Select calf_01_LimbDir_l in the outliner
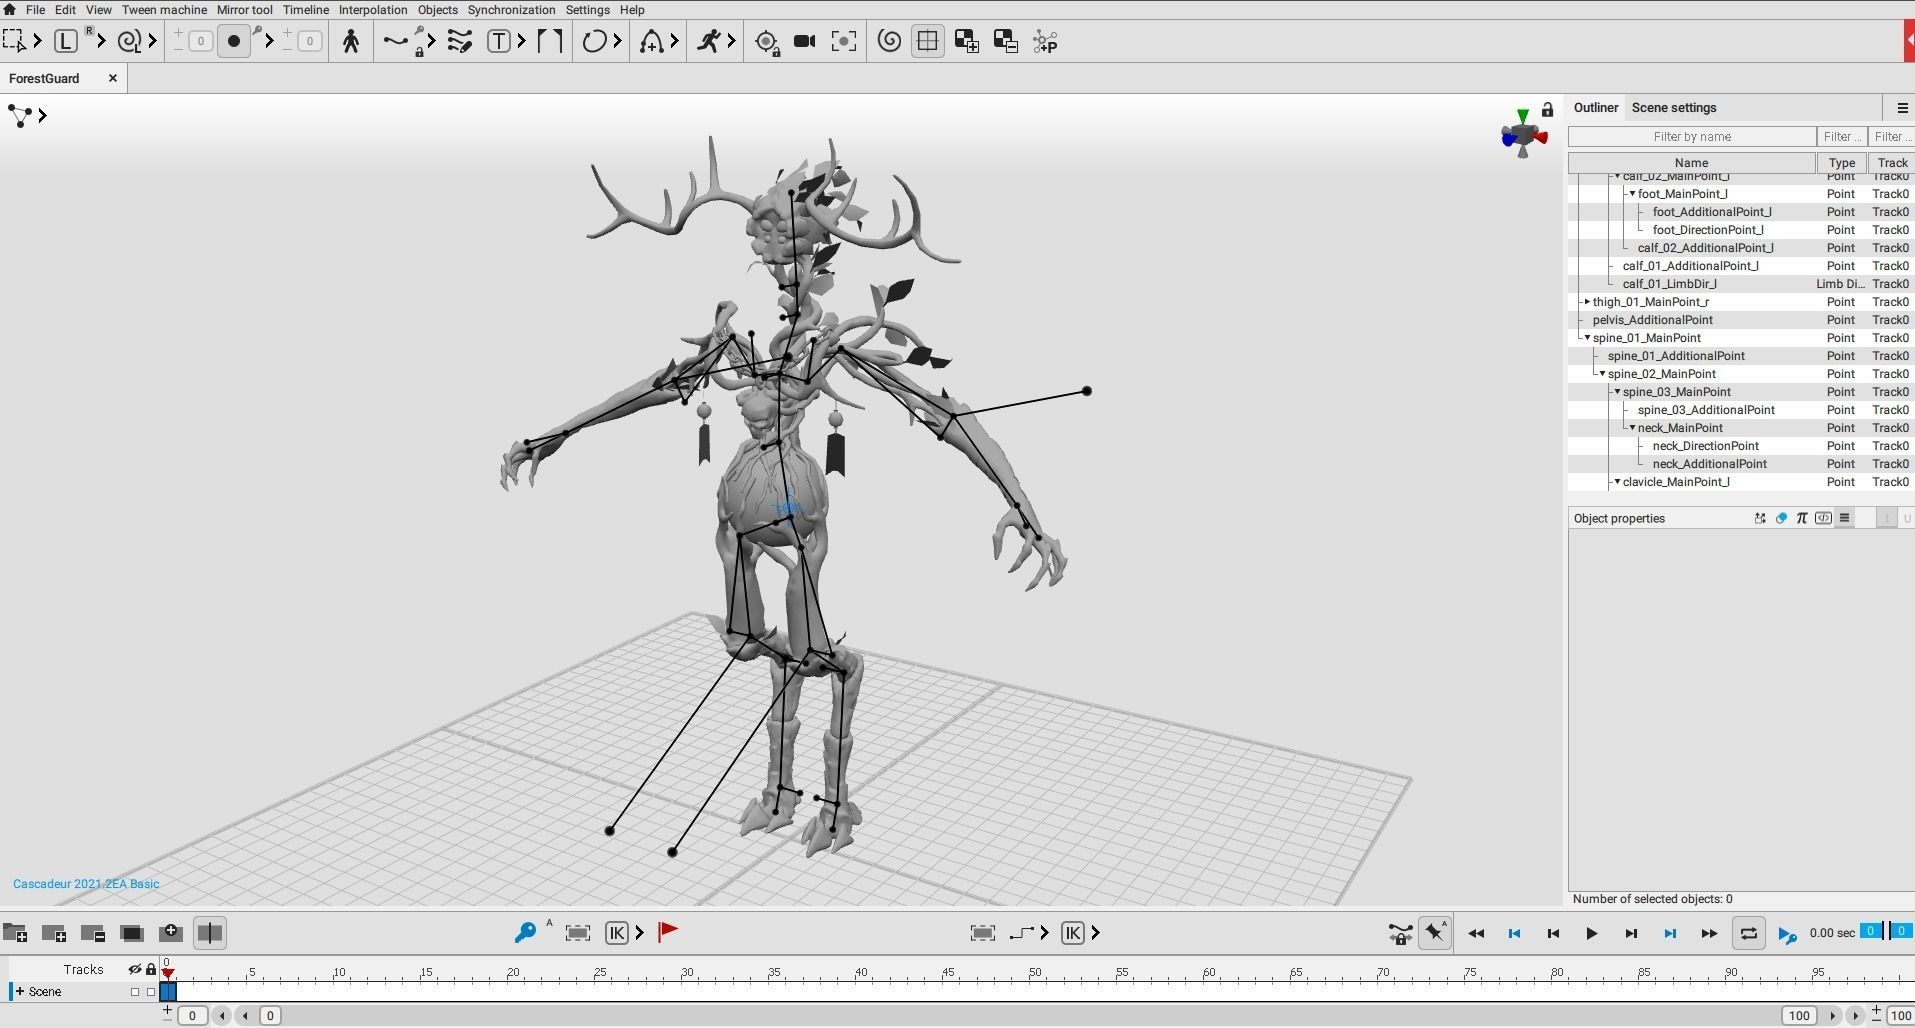 [x=1669, y=284]
